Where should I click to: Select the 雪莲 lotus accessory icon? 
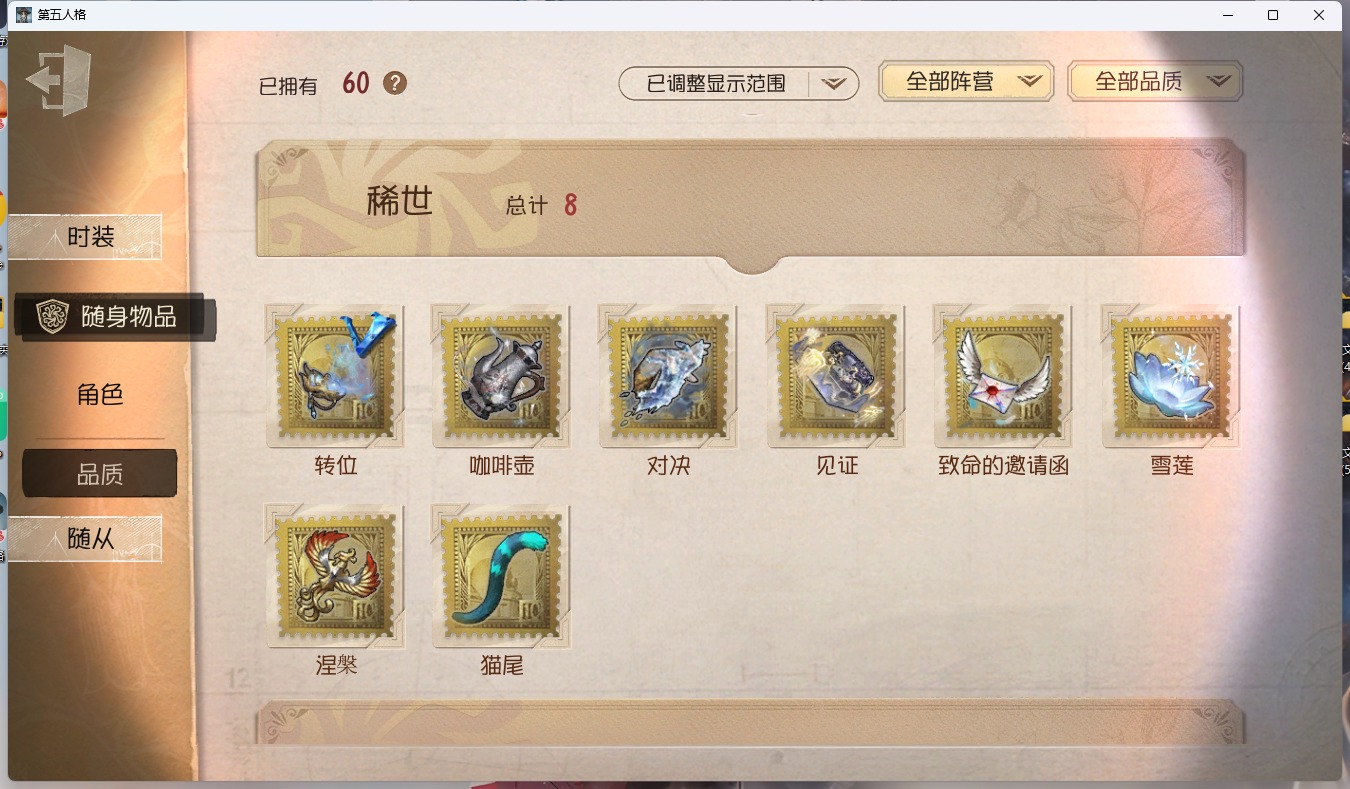point(1171,376)
